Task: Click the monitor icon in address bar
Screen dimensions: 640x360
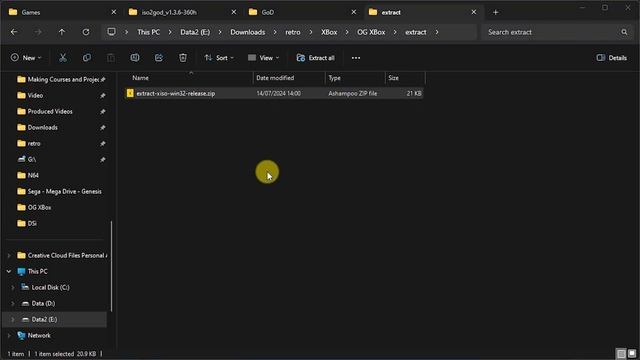Action: pos(111,32)
